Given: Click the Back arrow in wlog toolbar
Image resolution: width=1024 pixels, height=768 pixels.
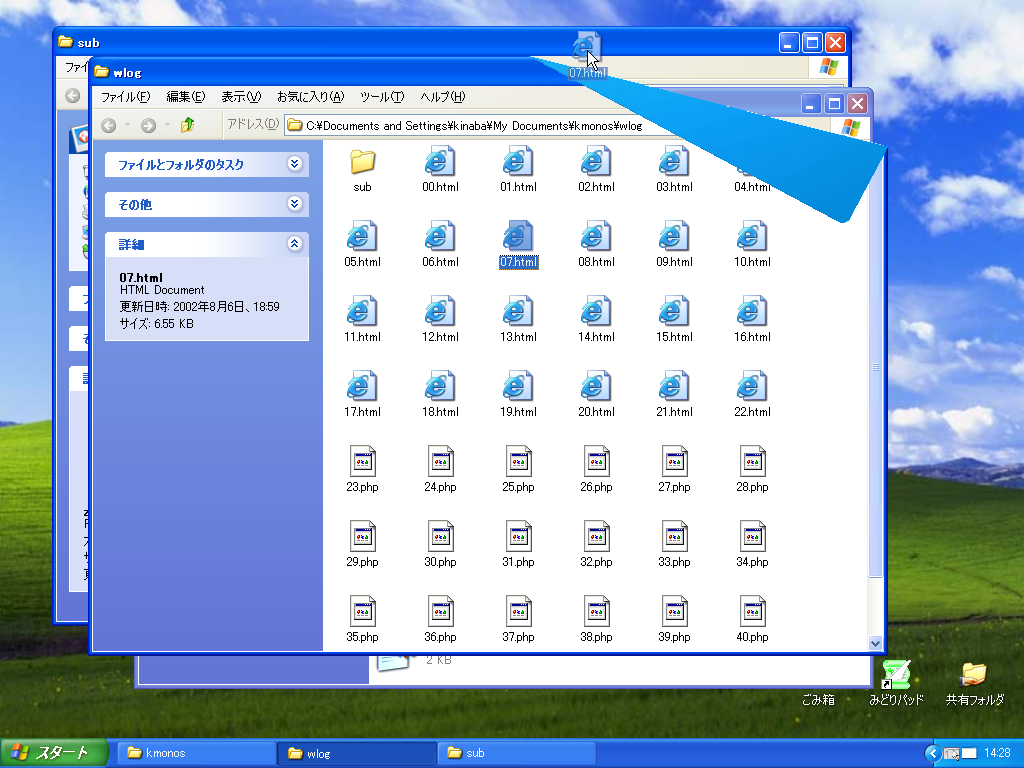Looking at the screenshot, I should click(x=109, y=125).
